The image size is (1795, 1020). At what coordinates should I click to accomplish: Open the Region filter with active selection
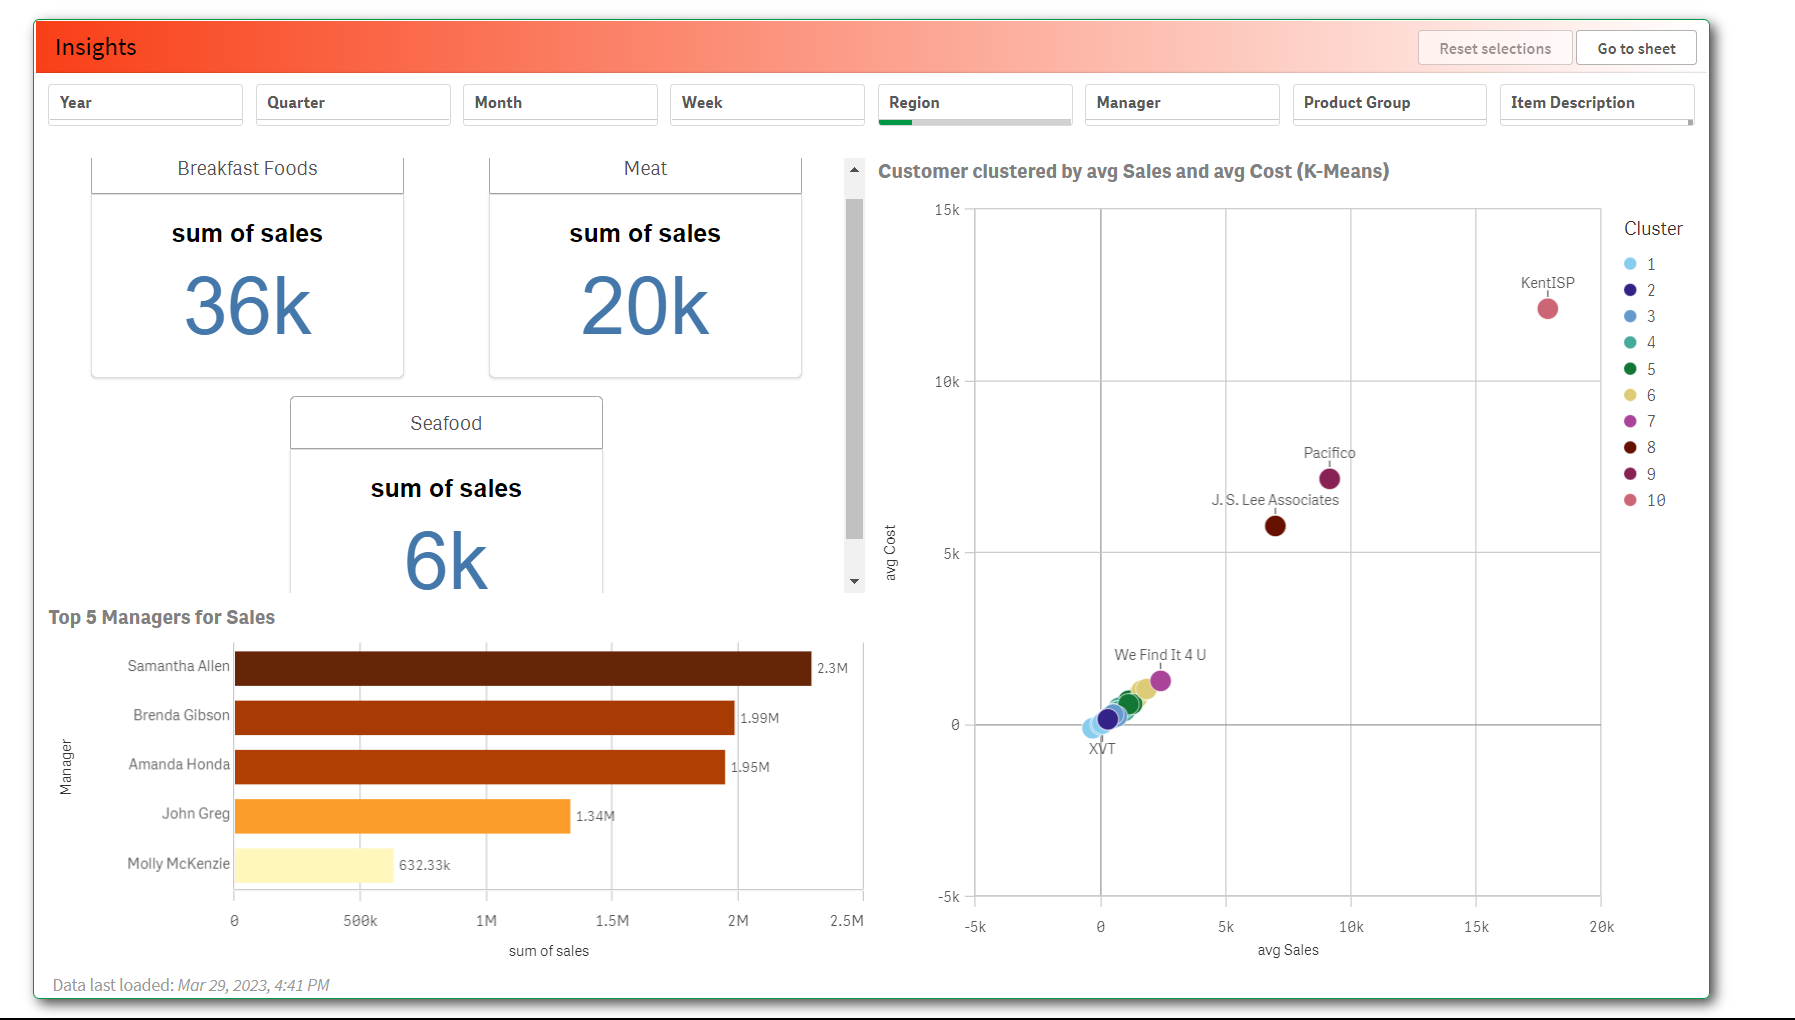coord(974,103)
